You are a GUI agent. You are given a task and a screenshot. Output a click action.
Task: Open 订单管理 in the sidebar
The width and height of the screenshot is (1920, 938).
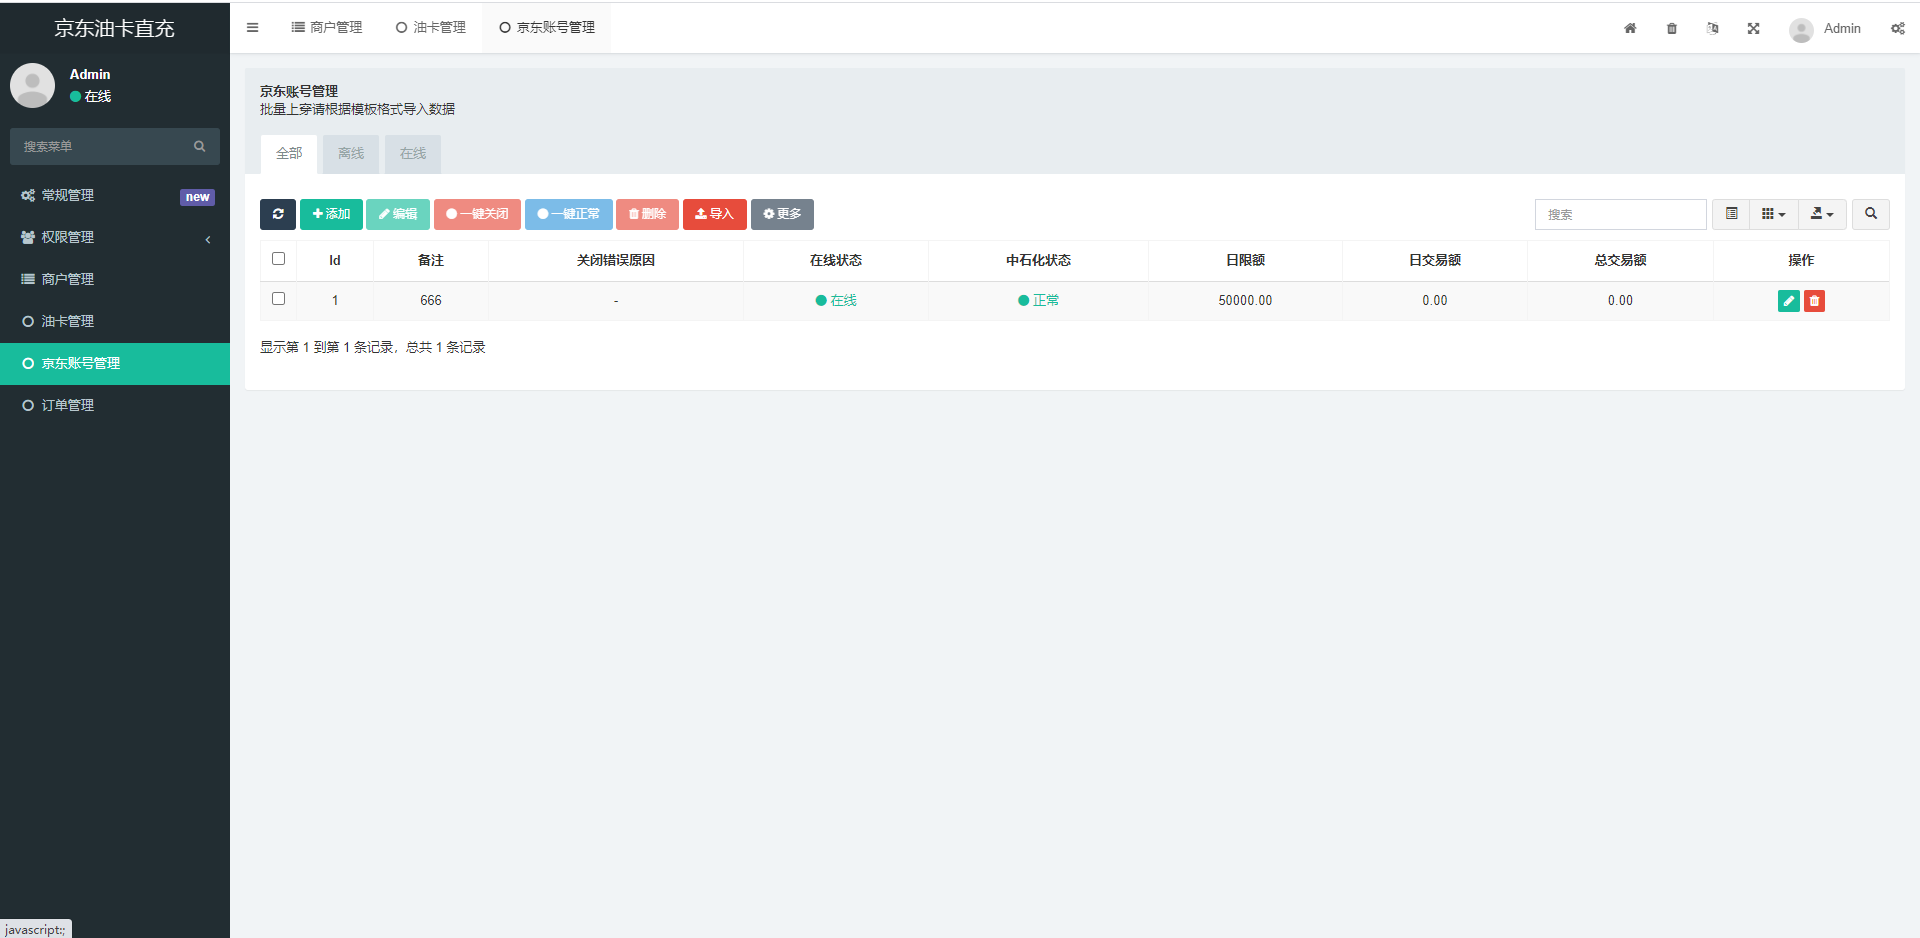pyautogui.click(x=115, y=405)
